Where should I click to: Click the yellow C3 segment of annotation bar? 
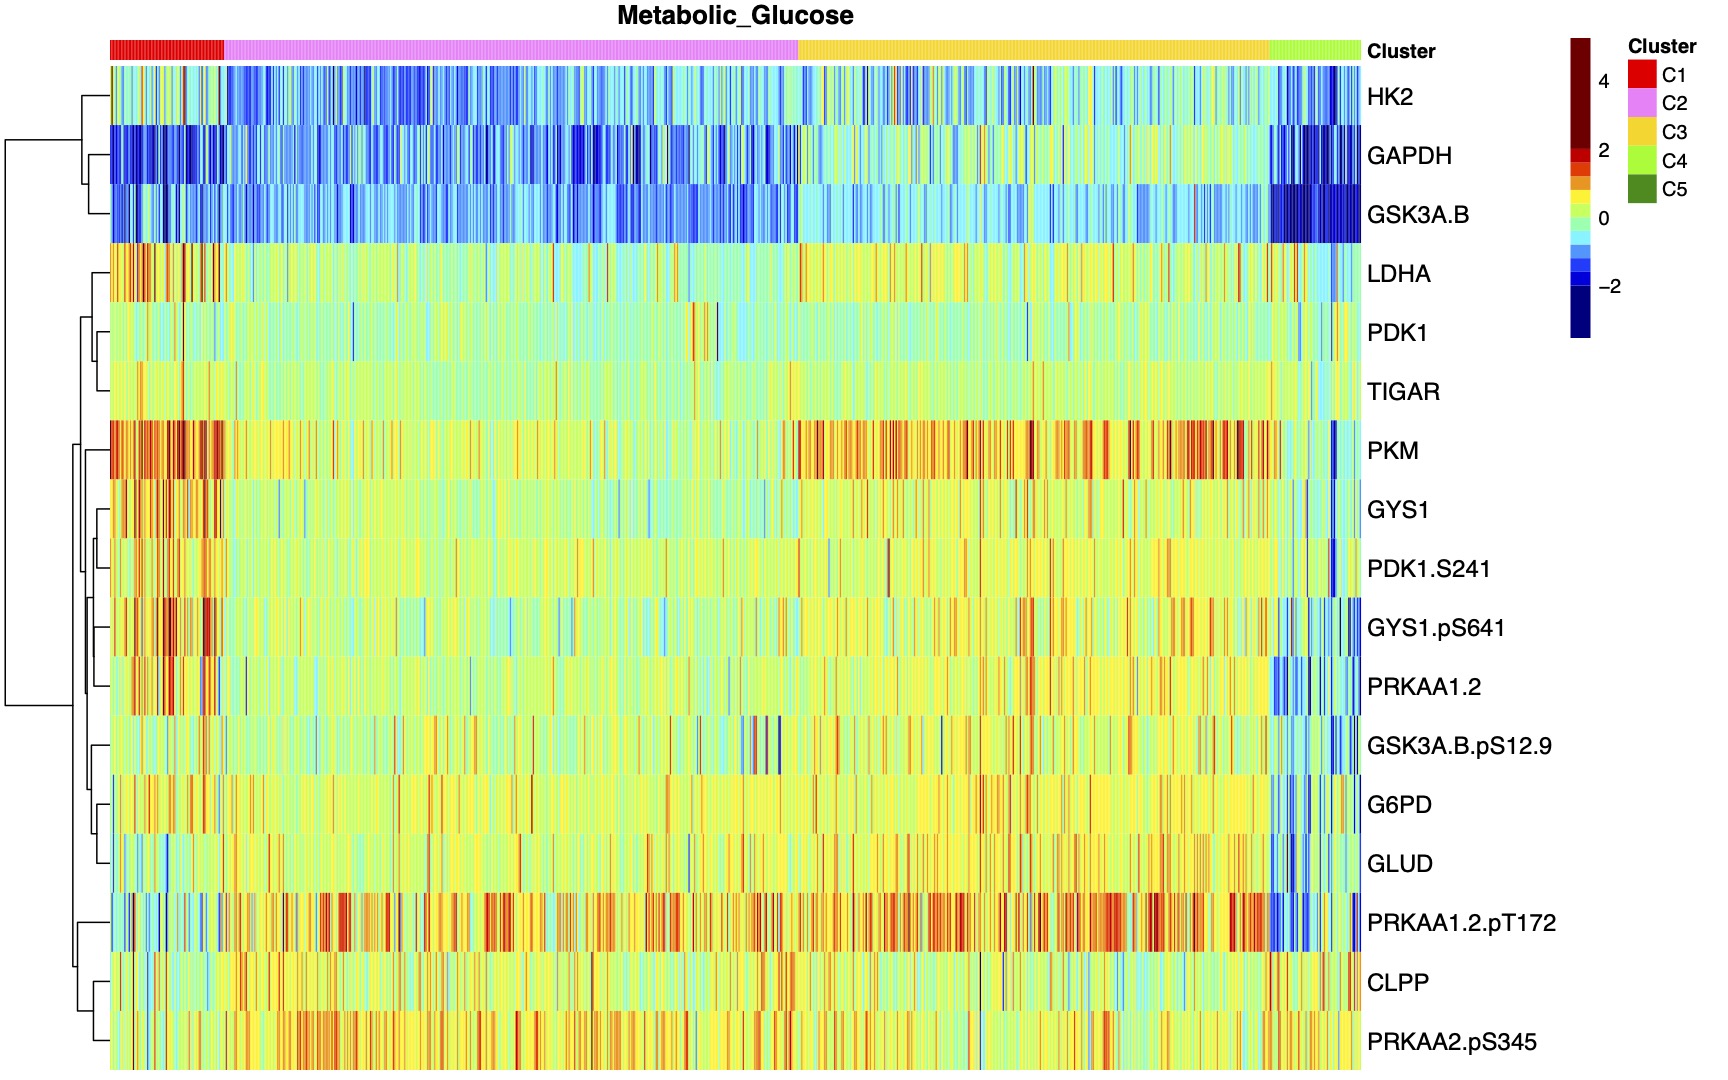point(1034,50)
